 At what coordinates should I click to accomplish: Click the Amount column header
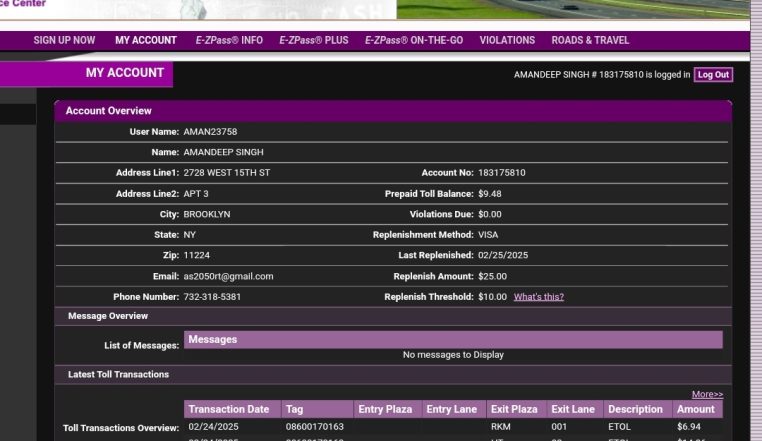(x=697, y=409)
